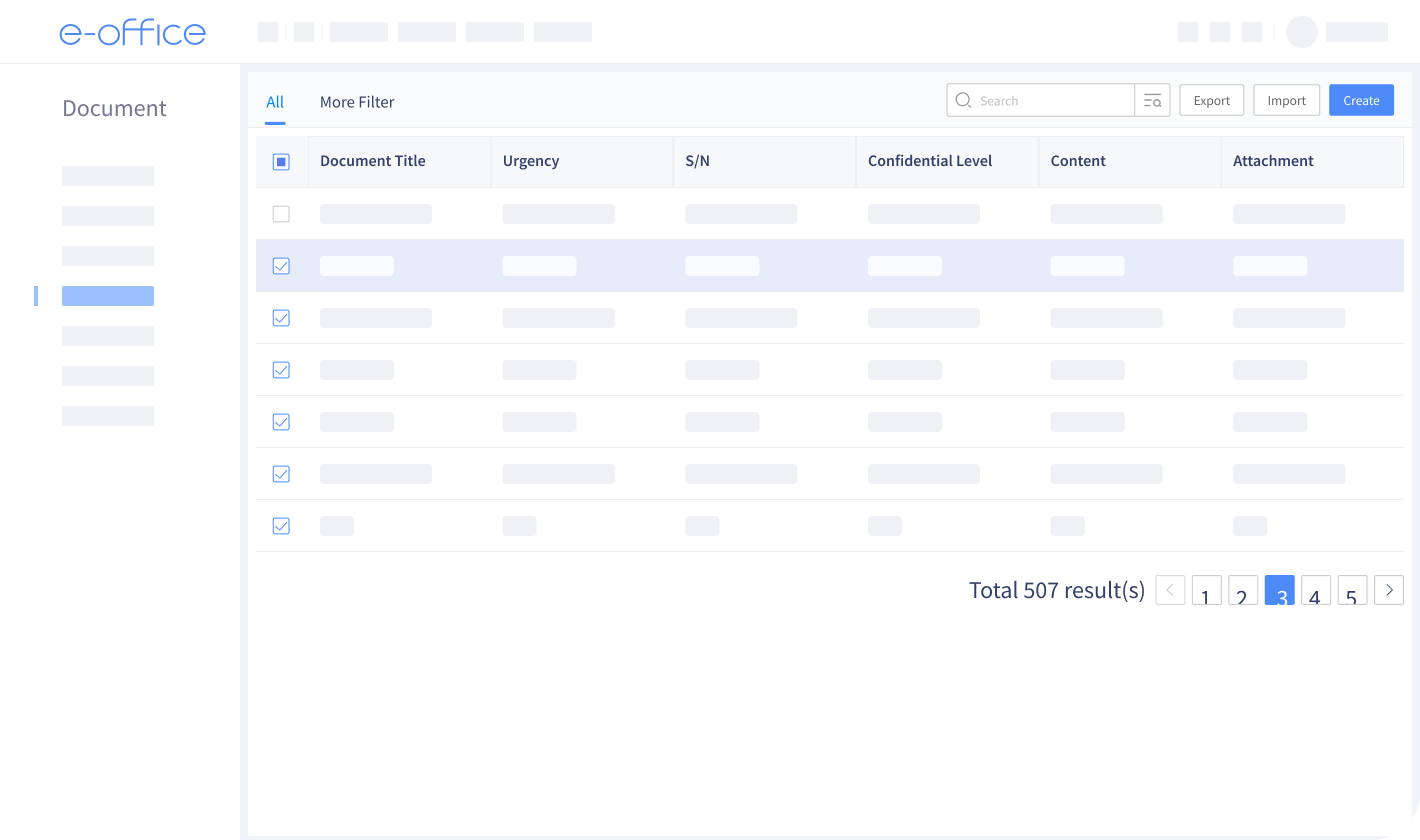
Task: Click the search magnifier icon
Action: point(963,100)
